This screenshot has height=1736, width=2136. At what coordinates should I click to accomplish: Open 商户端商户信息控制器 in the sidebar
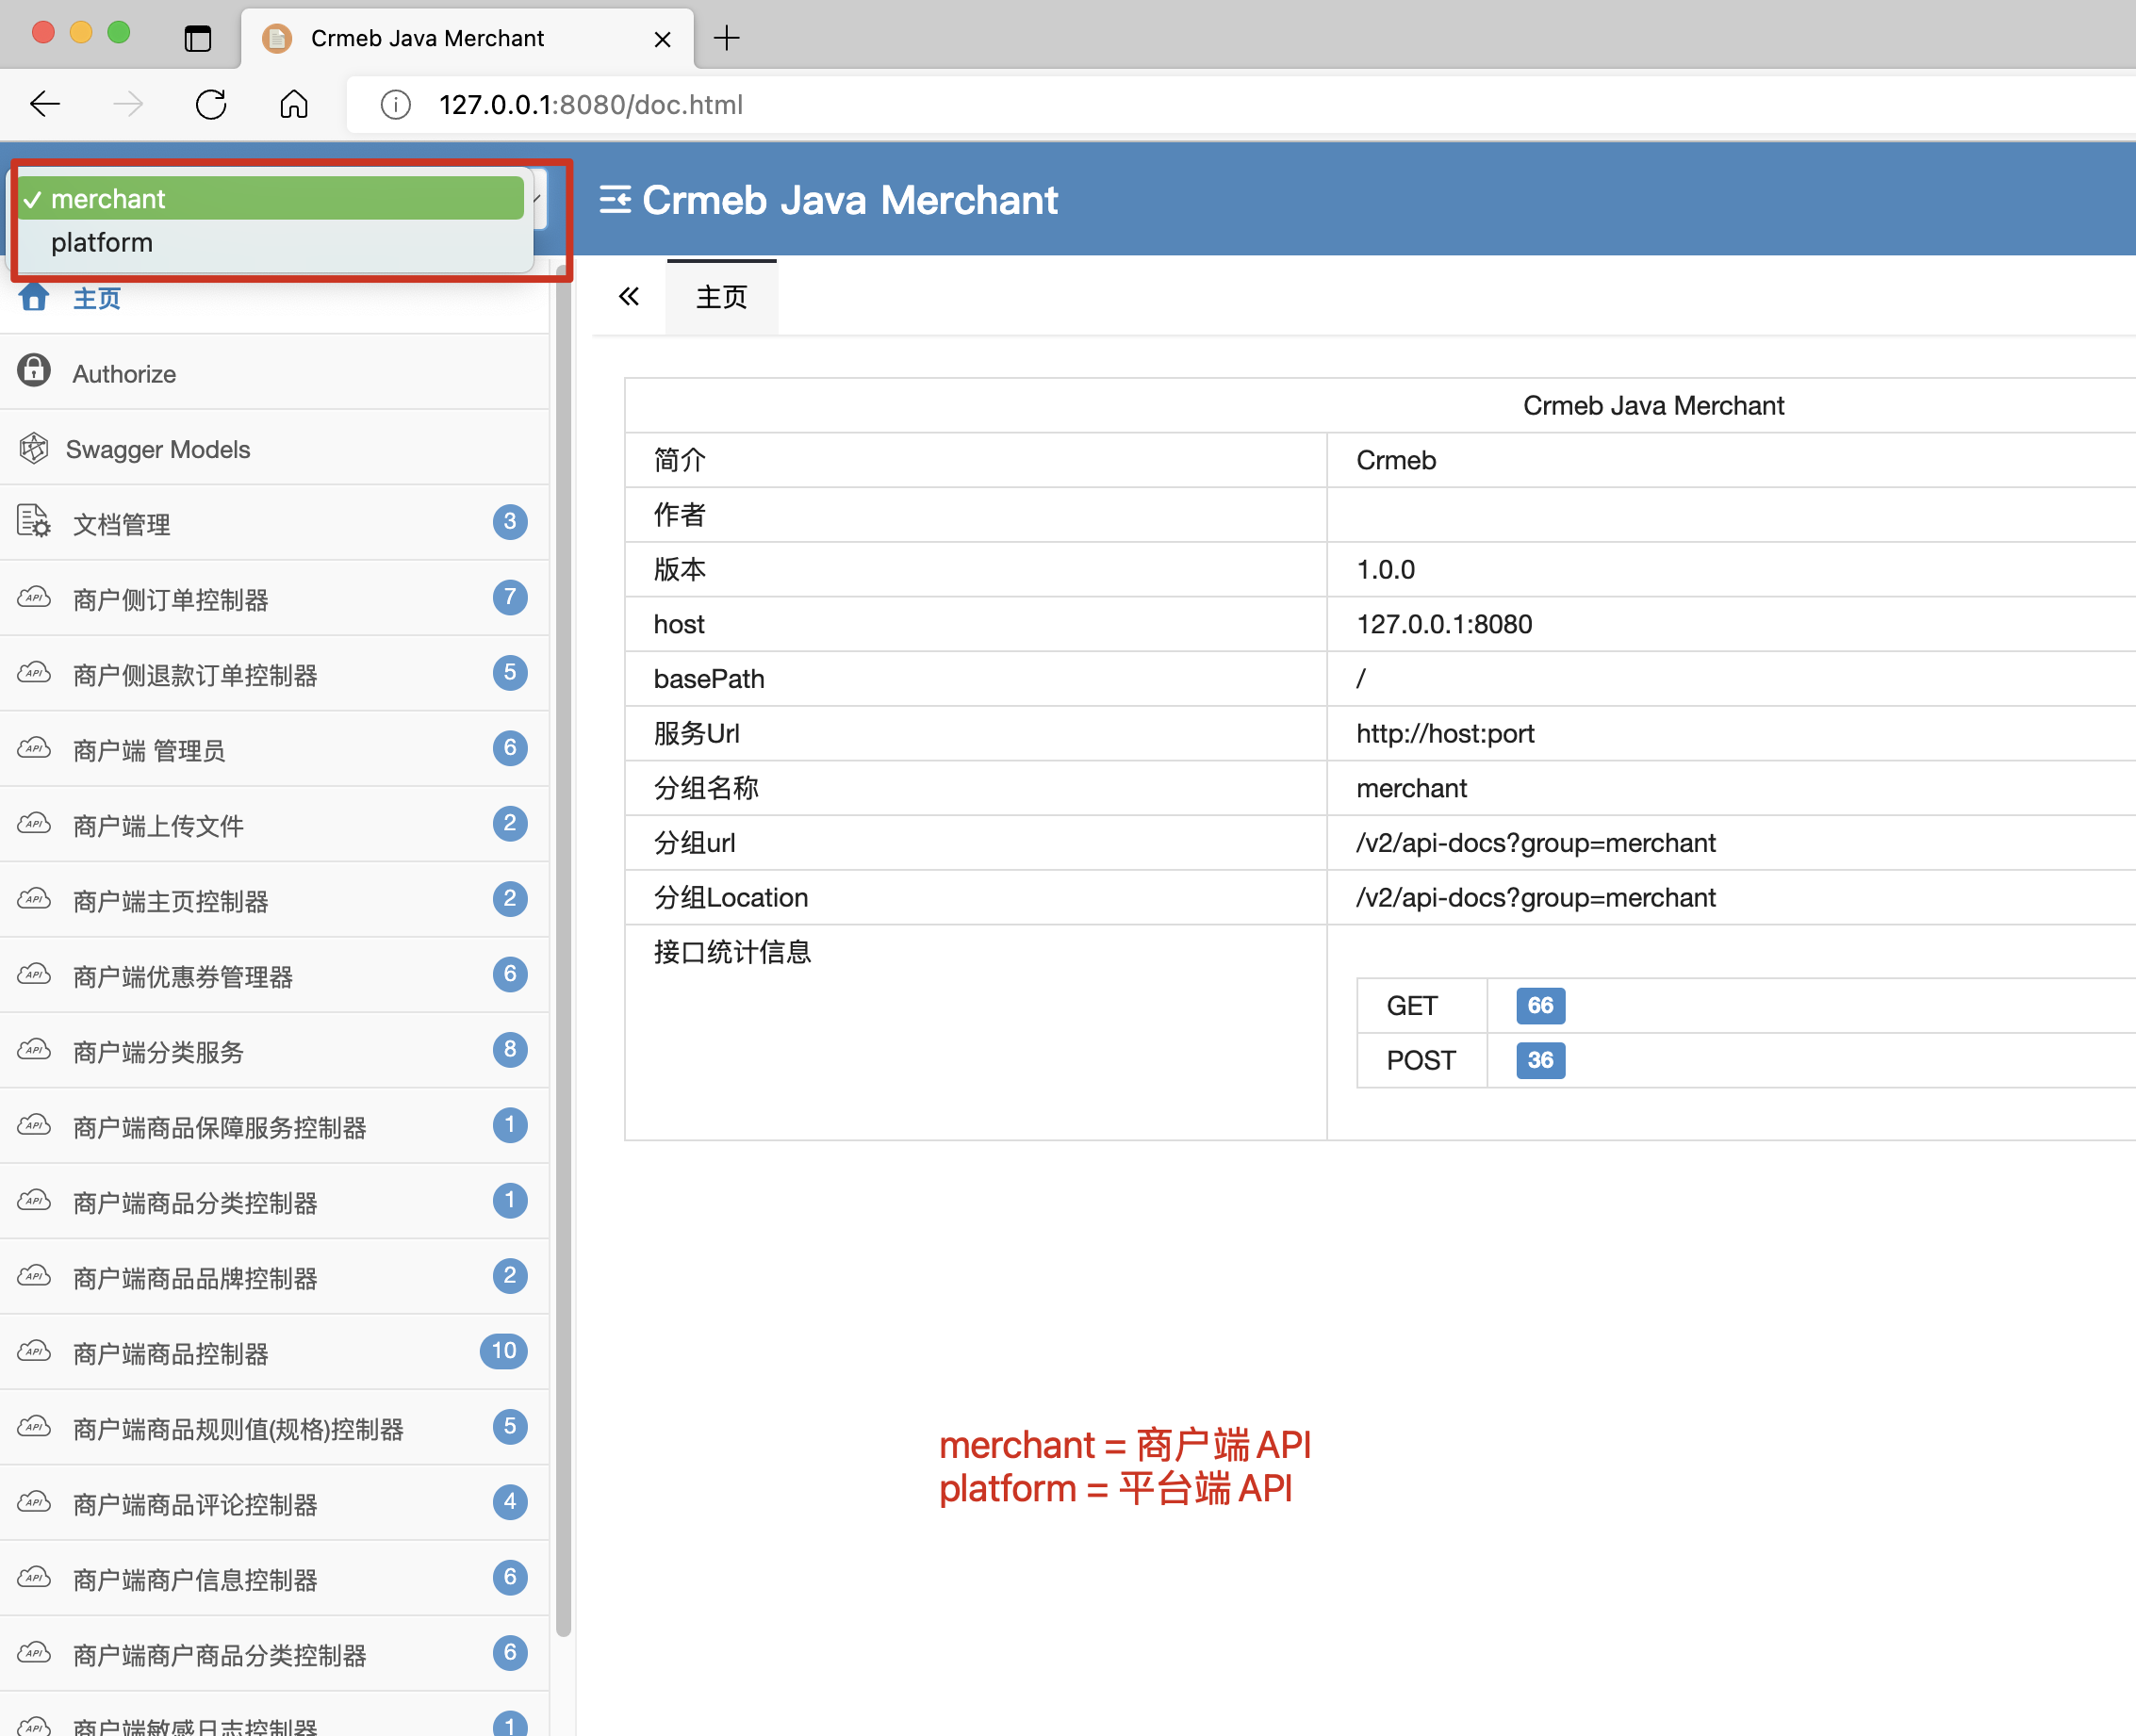tap(274, 1578)
